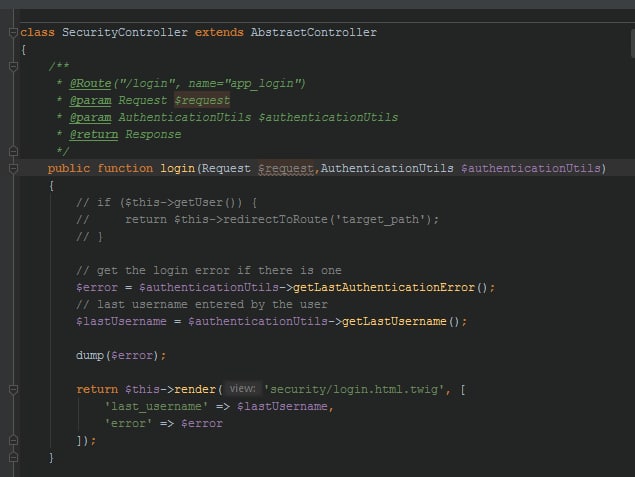Click the 'render' method call
Screen dimensions: 635x477
coord(195,390)
